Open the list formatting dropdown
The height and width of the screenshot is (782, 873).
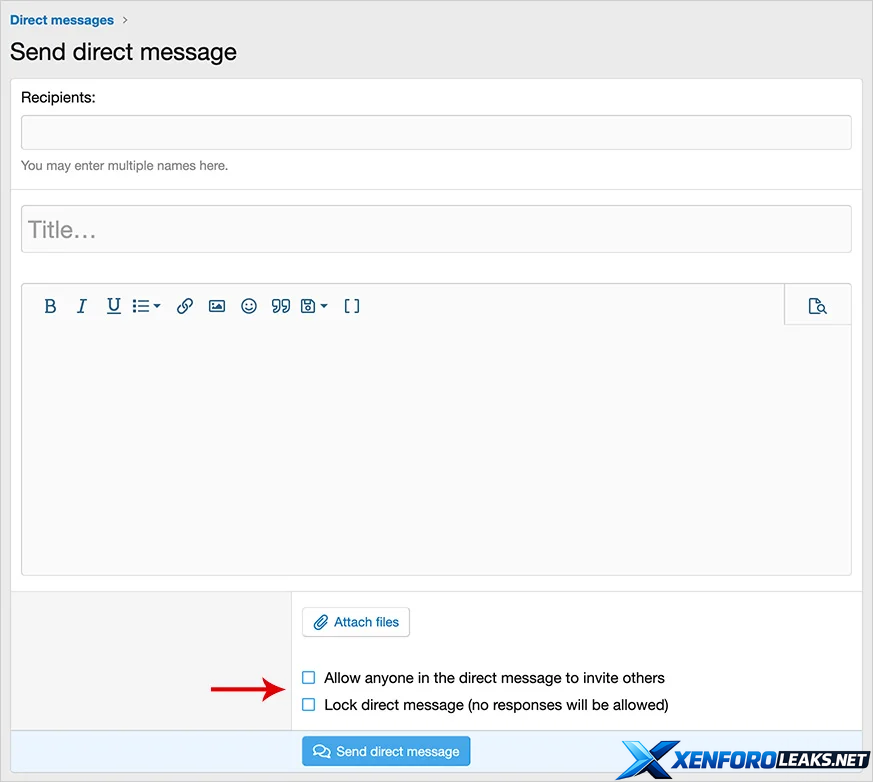point(147,306)
